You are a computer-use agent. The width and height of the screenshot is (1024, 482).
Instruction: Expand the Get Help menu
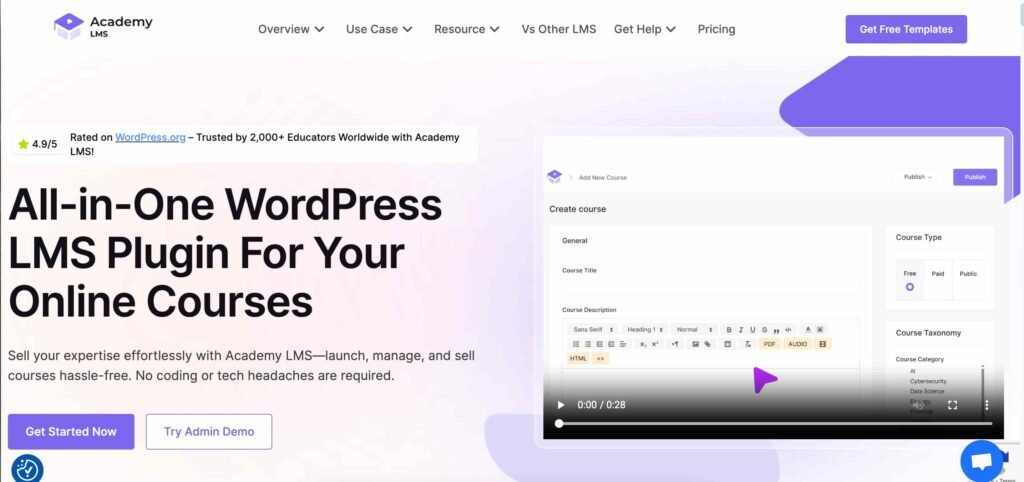pyautogui.click(x=645, y=29)
